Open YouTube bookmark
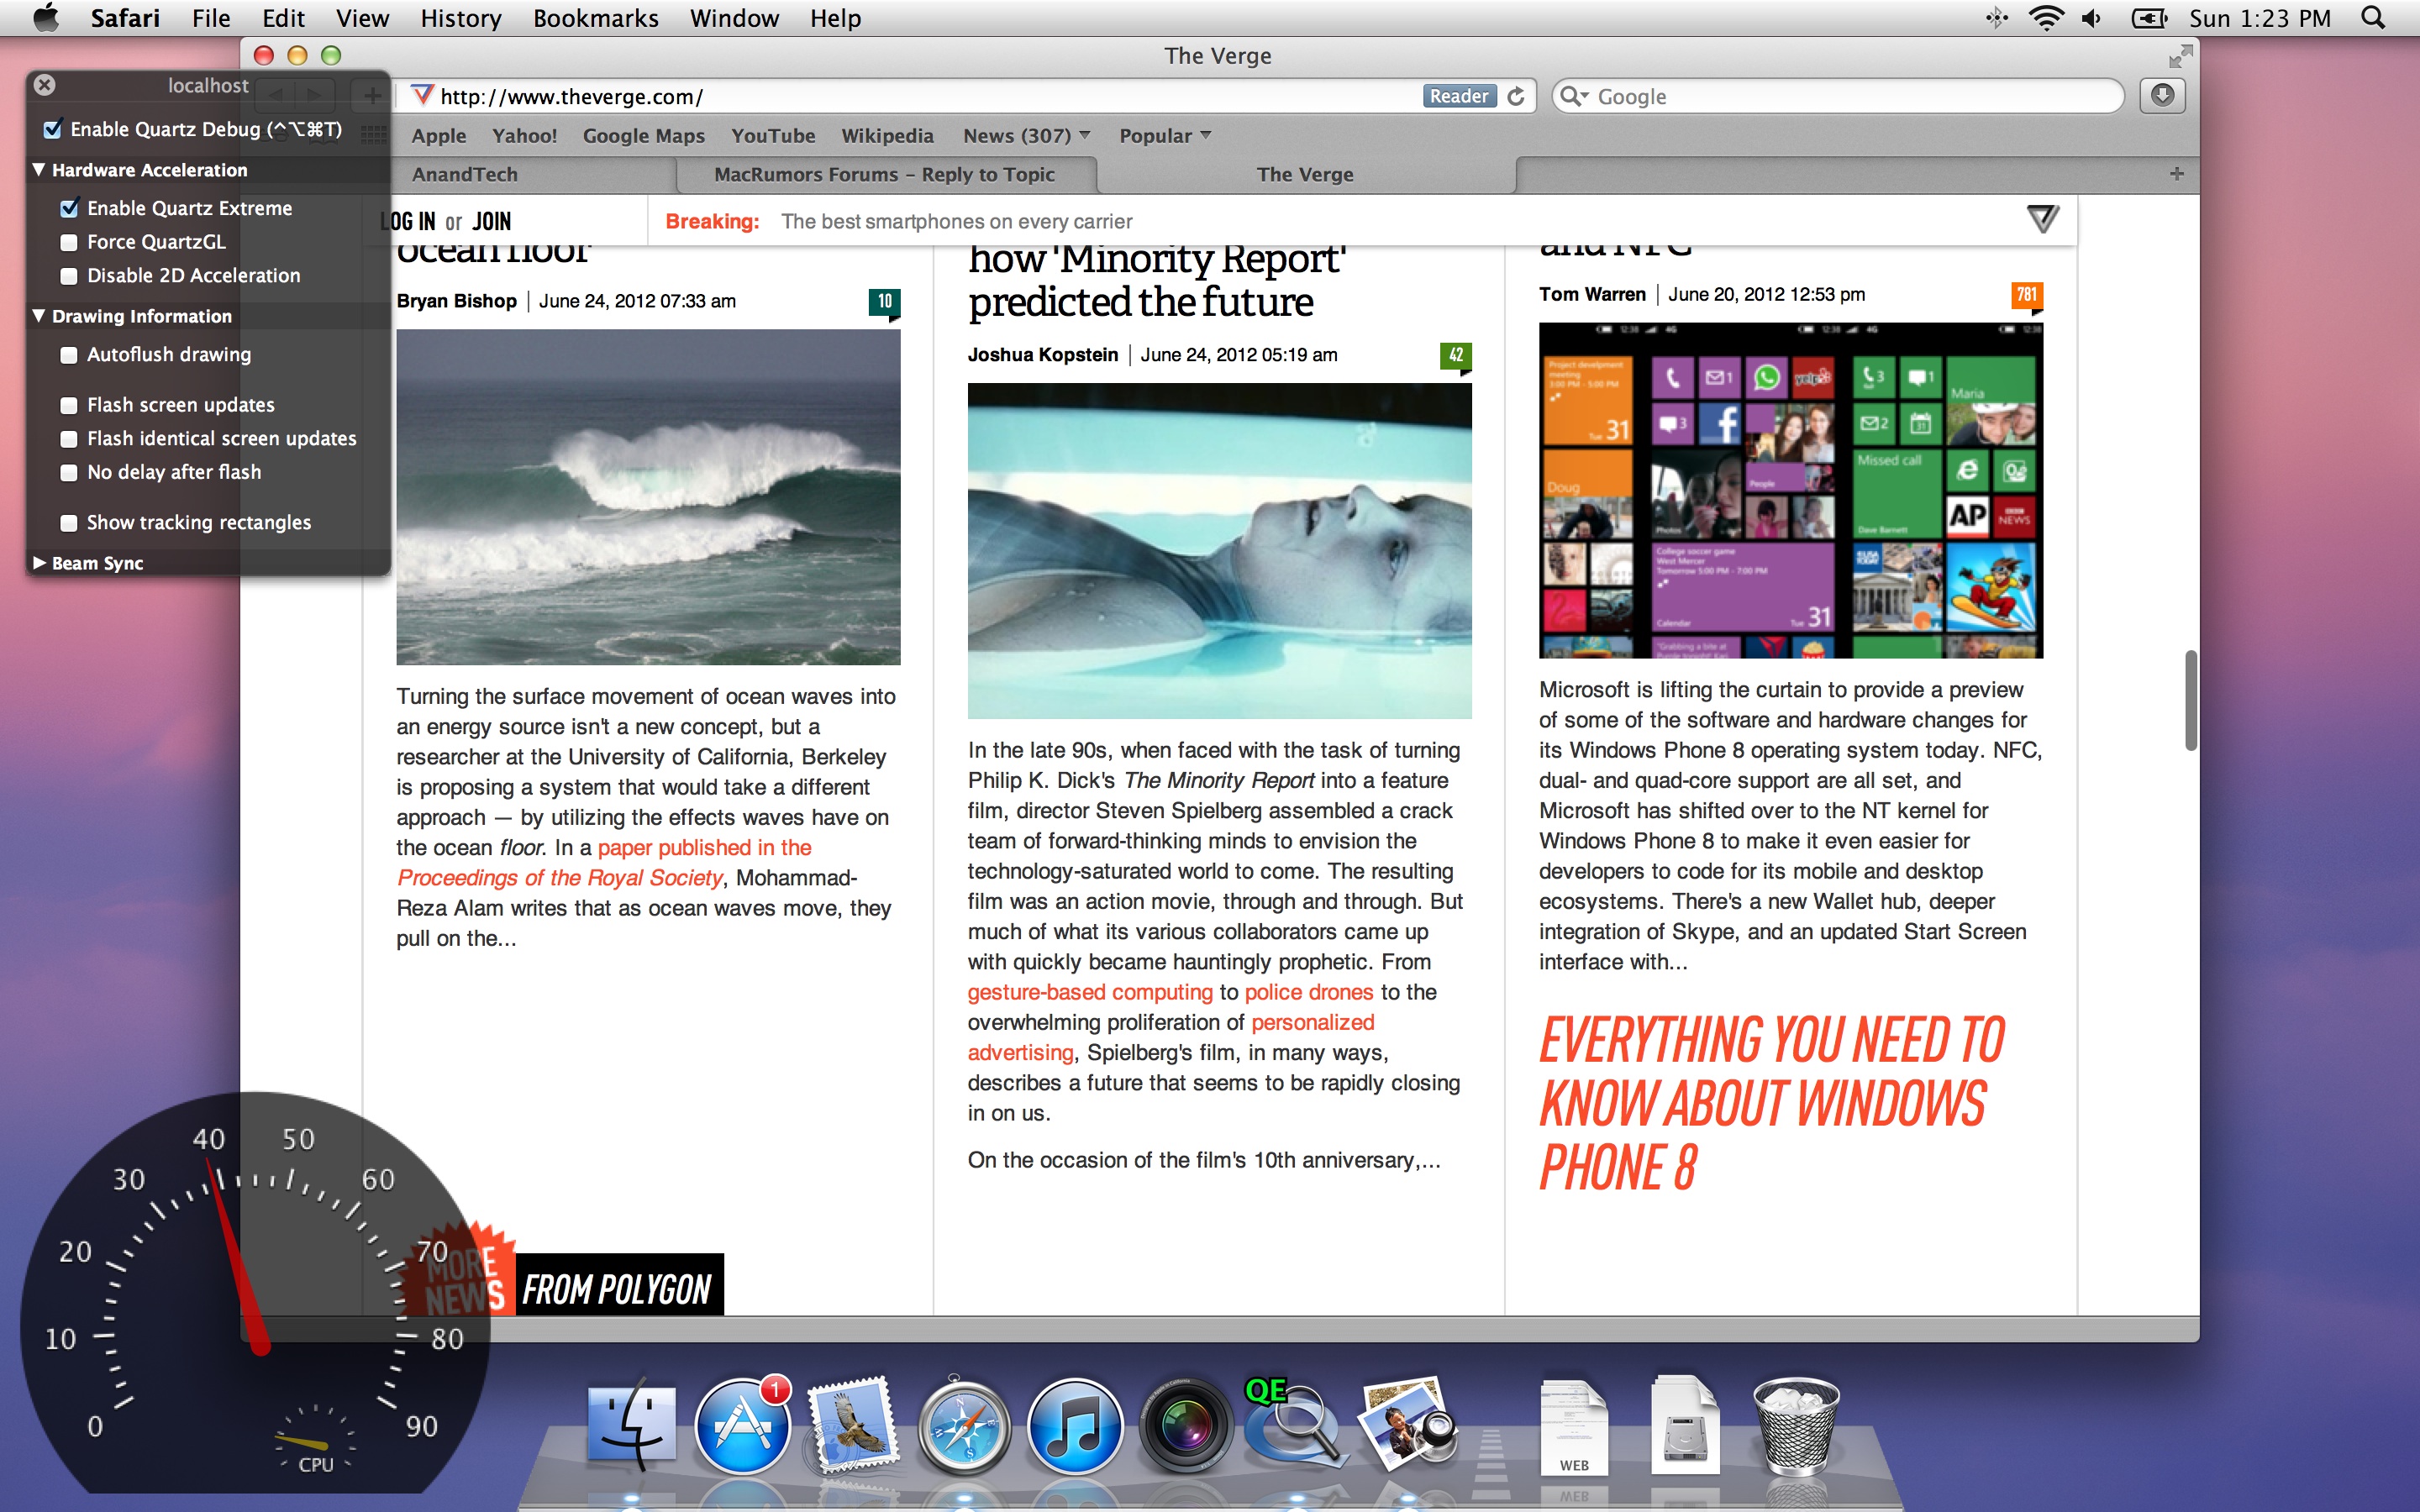This screenshot has height=1512, width=2420. [773, 135]
